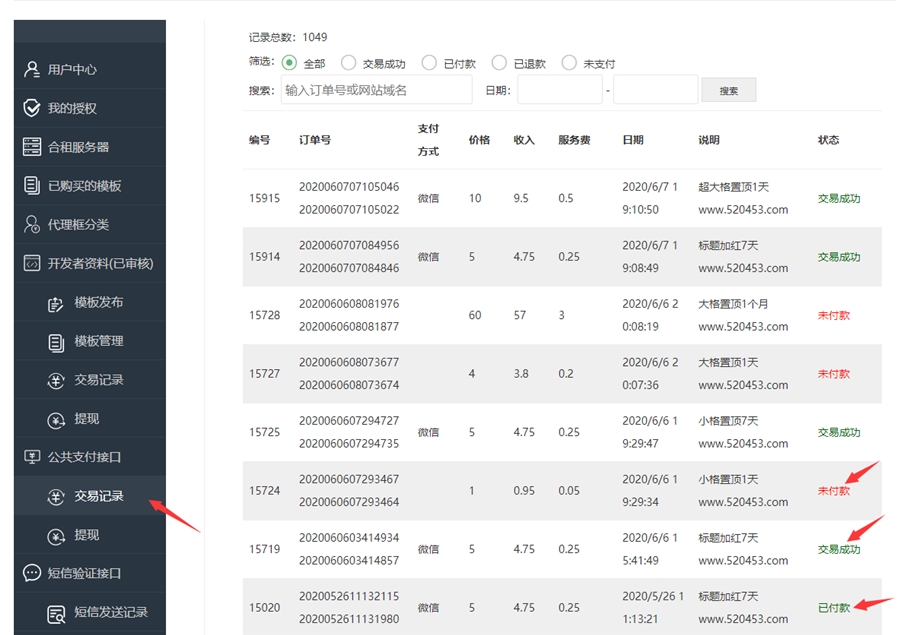The width and height of the screenshot is (900, 635).
Task: Select the 交易成功 filter radio button
Action: tap(348, 63)
